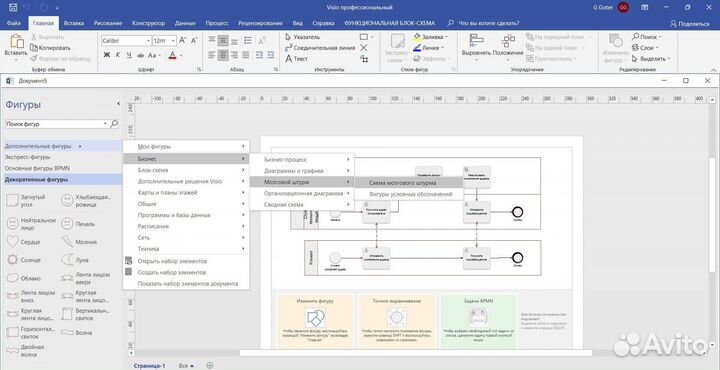Open the Вставка ribbon tab
Screen dimensions: 720x370
click(x=74, y=23)
